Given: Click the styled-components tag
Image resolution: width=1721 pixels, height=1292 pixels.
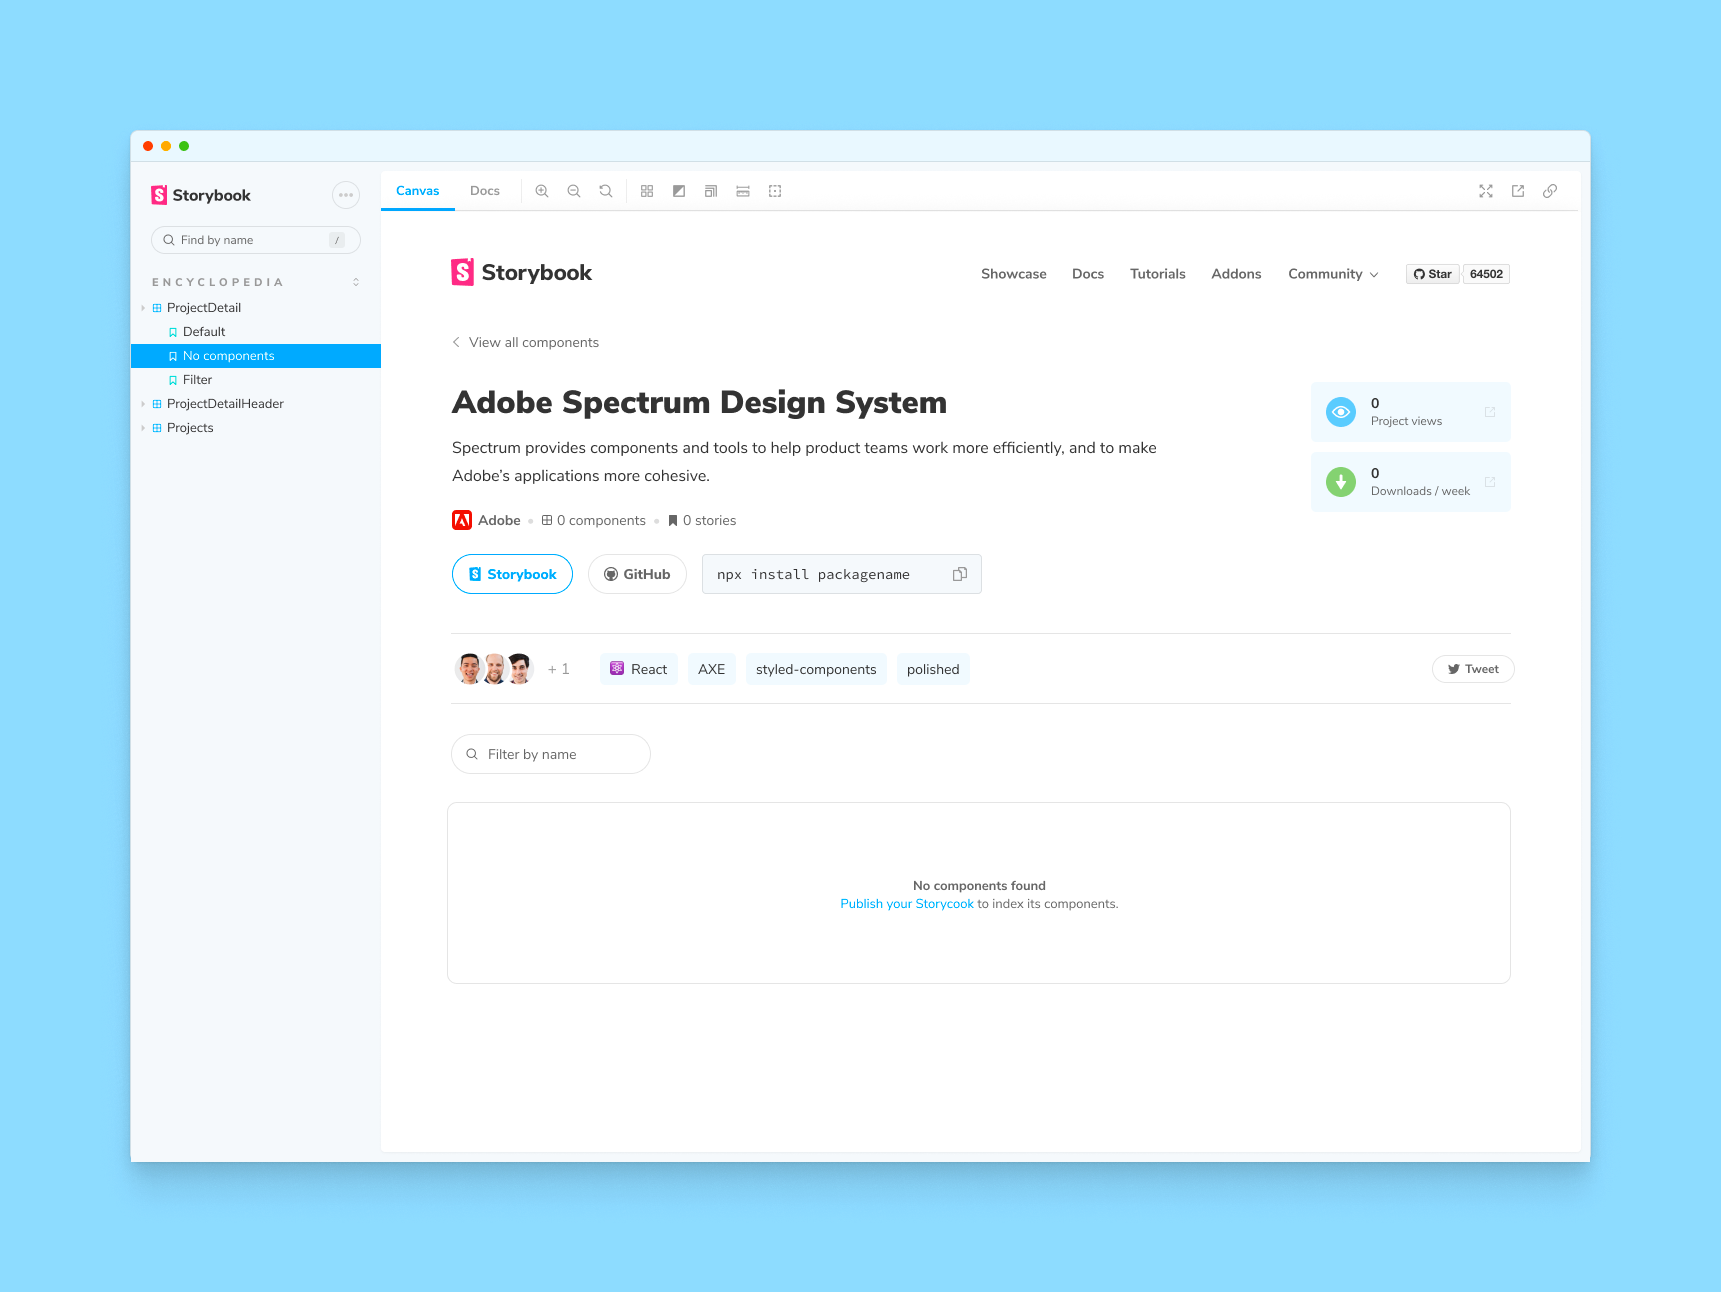Looking at the screenshot, I should pyautogui.click(x=816, y=669).
